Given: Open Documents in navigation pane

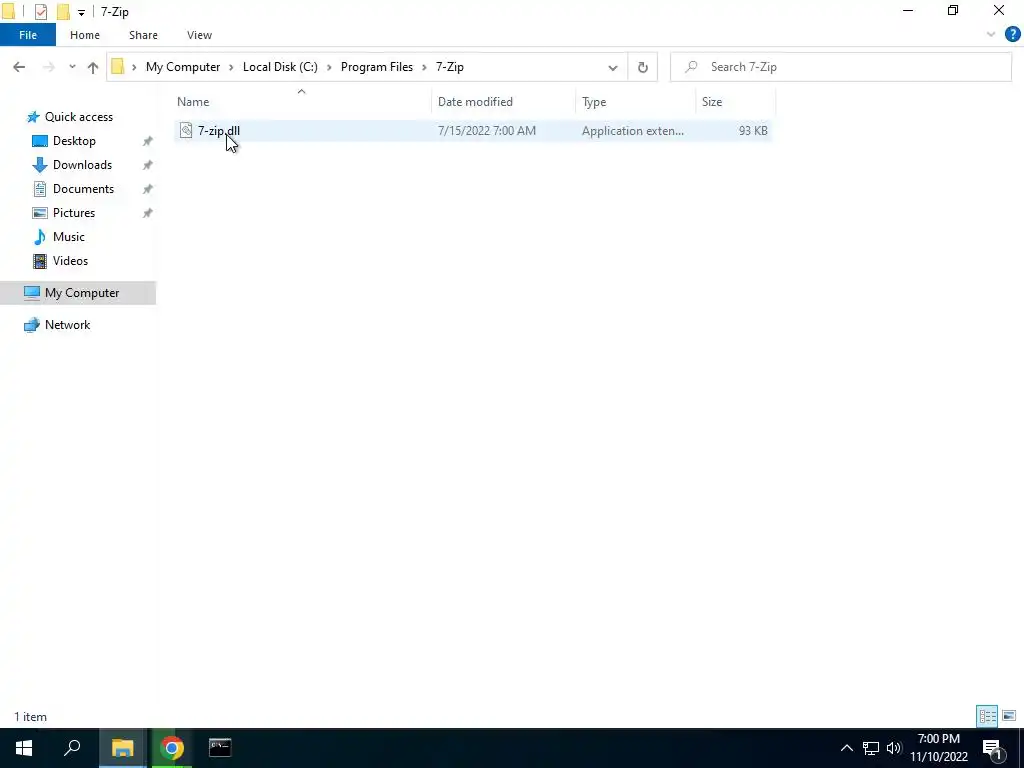Looking at the screenshot, I should (83, 189).
